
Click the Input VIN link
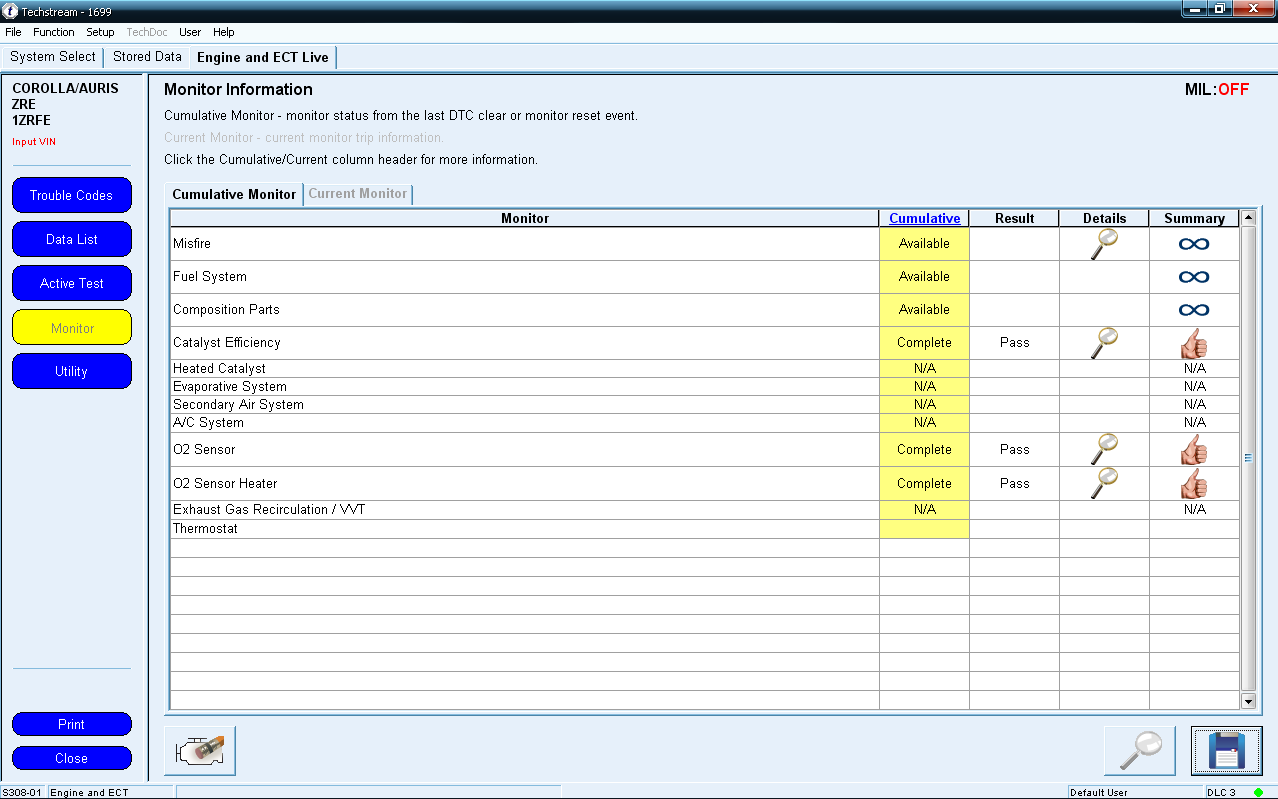[x=34, y=142]
